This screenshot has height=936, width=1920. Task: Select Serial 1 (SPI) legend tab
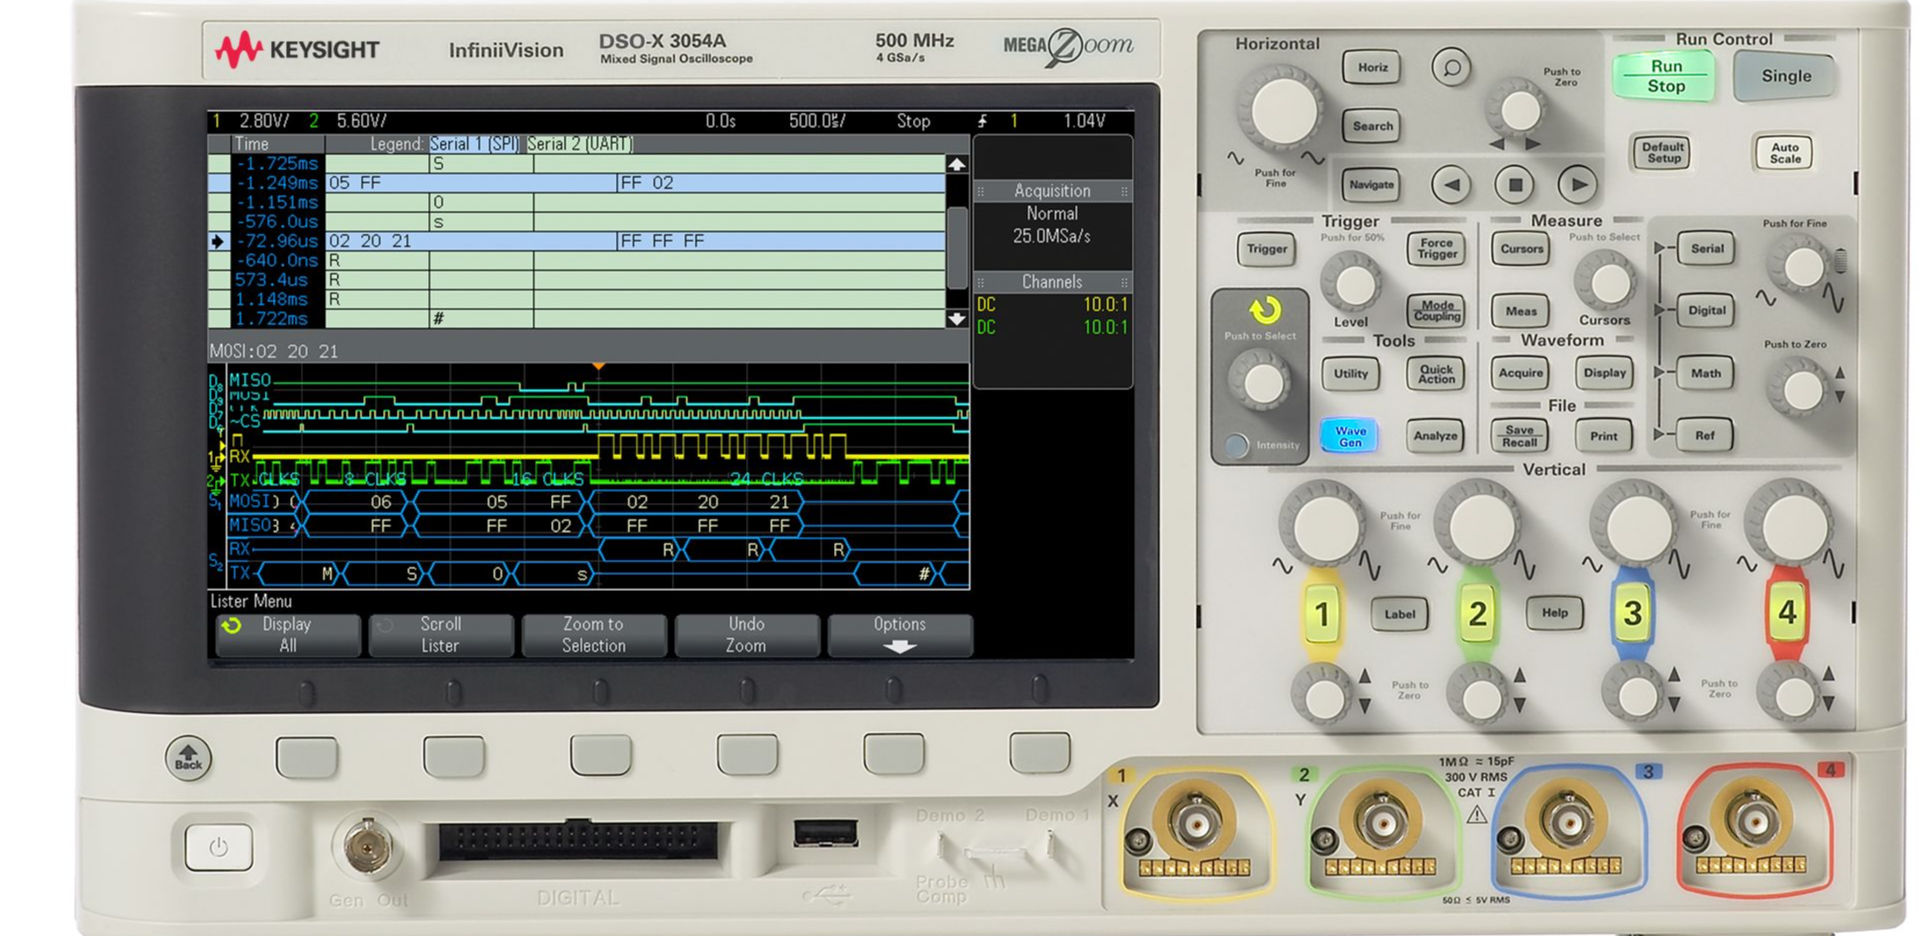[x=474, y=144]
